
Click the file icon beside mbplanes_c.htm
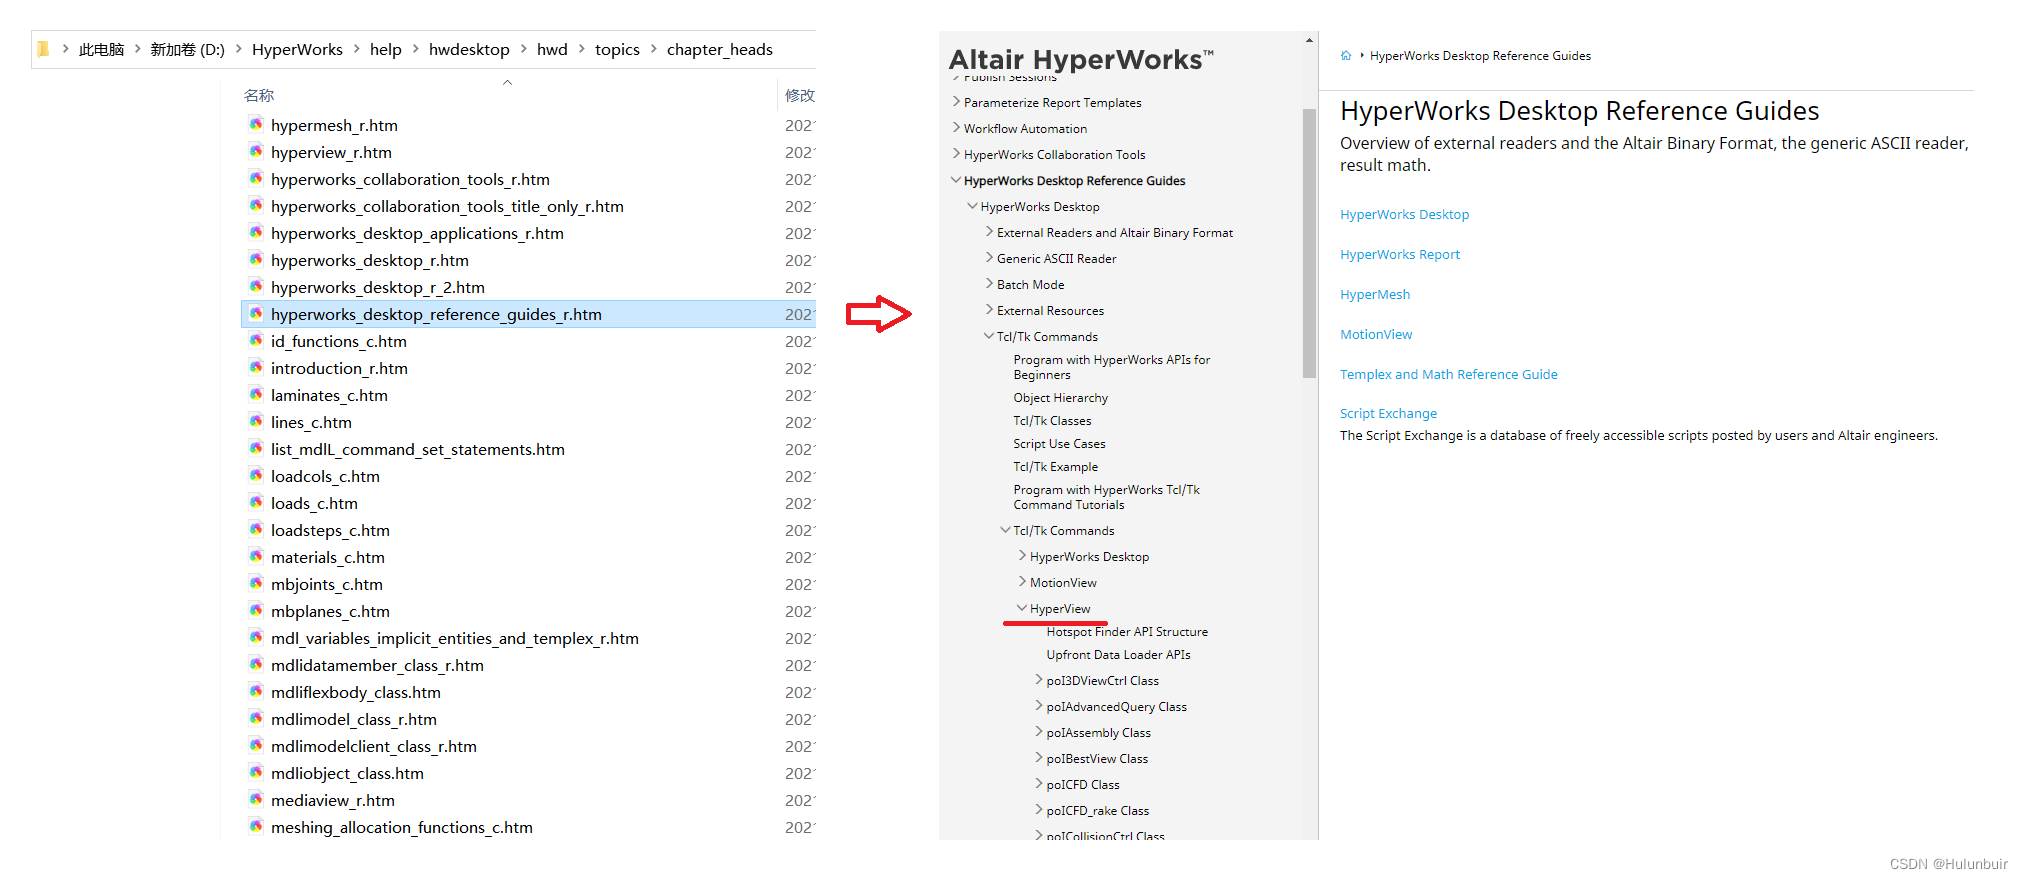coord(256,611)
